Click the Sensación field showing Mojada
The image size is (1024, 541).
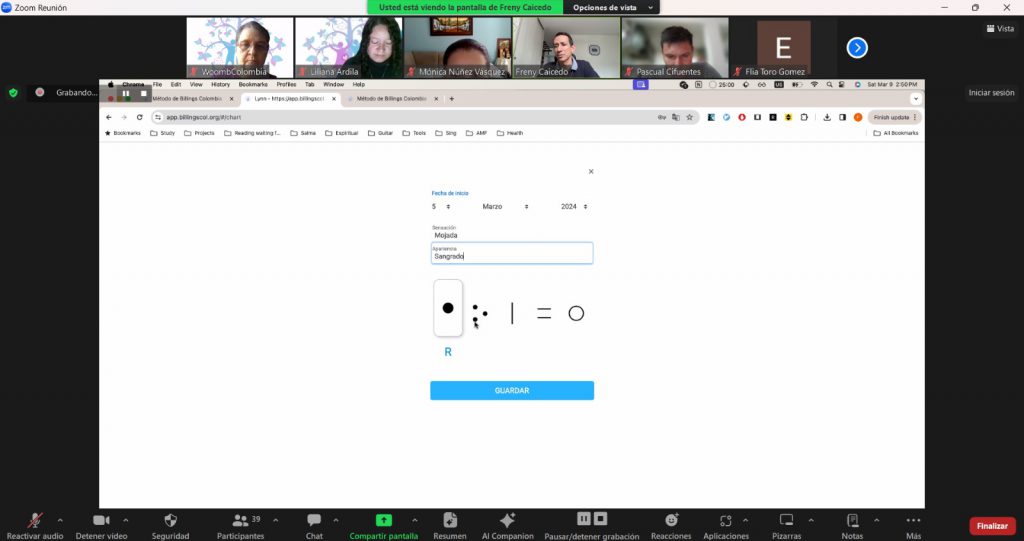pos(512,233)
